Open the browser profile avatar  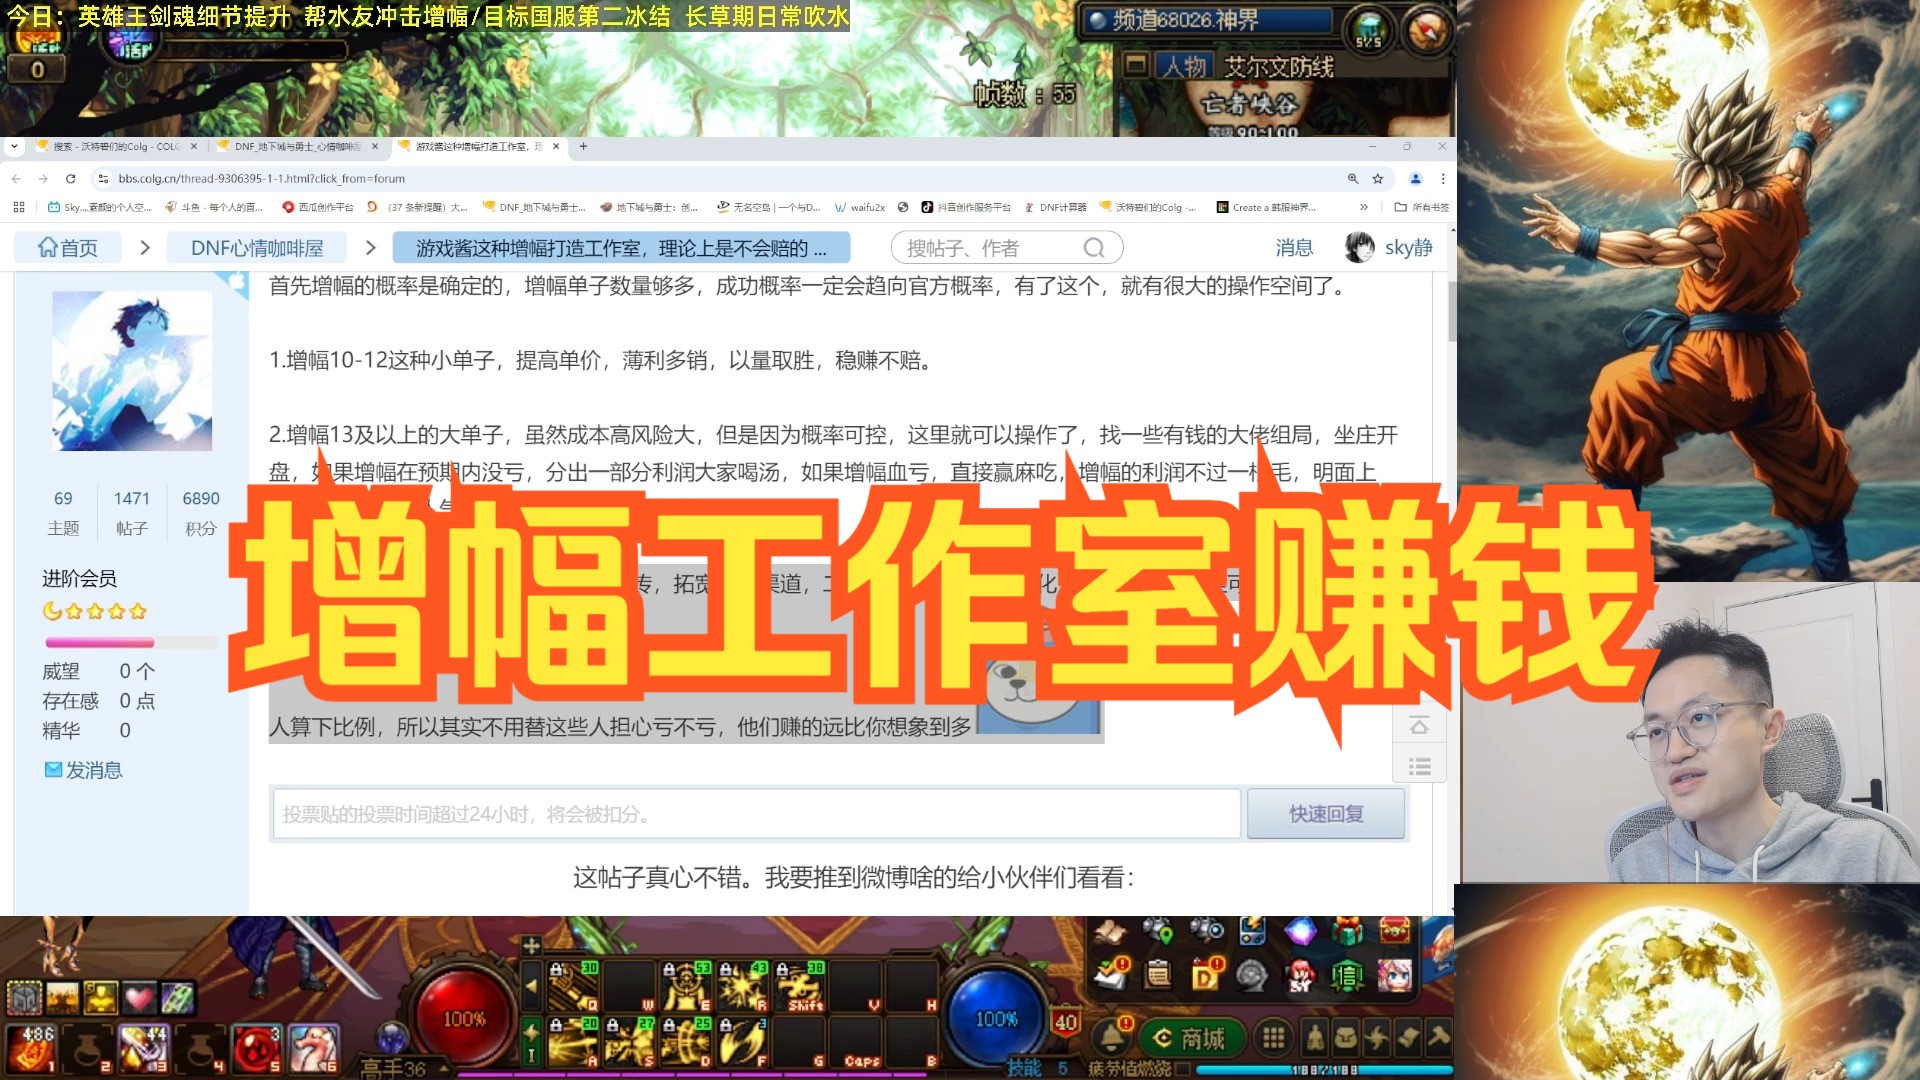tap(1415, 178)
